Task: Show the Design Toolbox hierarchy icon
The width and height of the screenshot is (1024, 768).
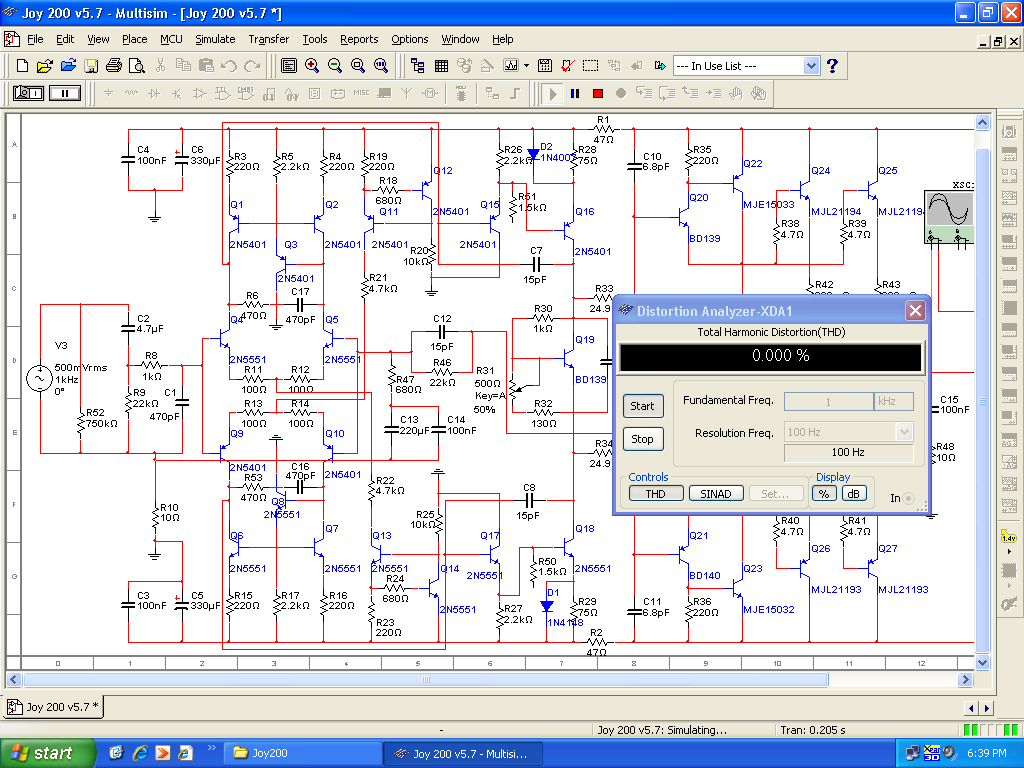Action: 418,66
